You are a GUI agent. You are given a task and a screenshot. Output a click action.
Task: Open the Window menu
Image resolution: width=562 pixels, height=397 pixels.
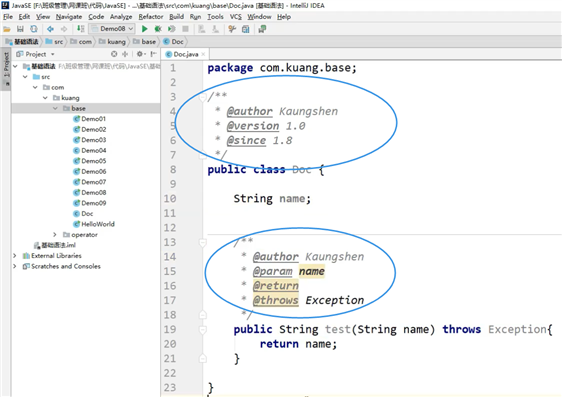click(259, 17)
